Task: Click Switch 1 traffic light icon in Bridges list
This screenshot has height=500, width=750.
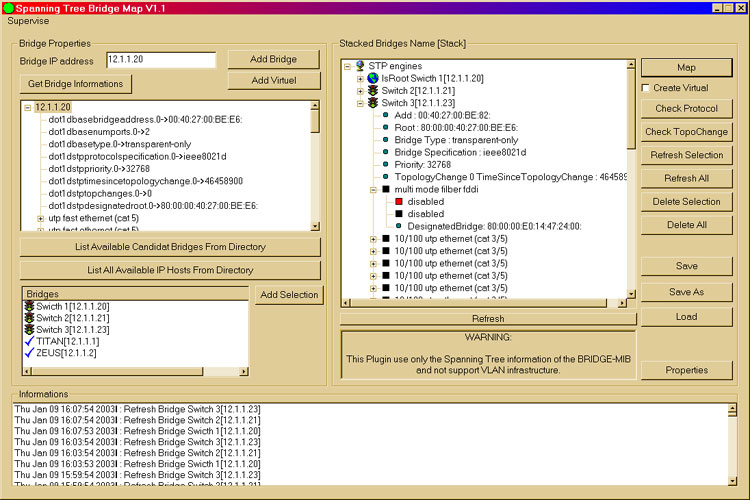Action: [29, 306]
